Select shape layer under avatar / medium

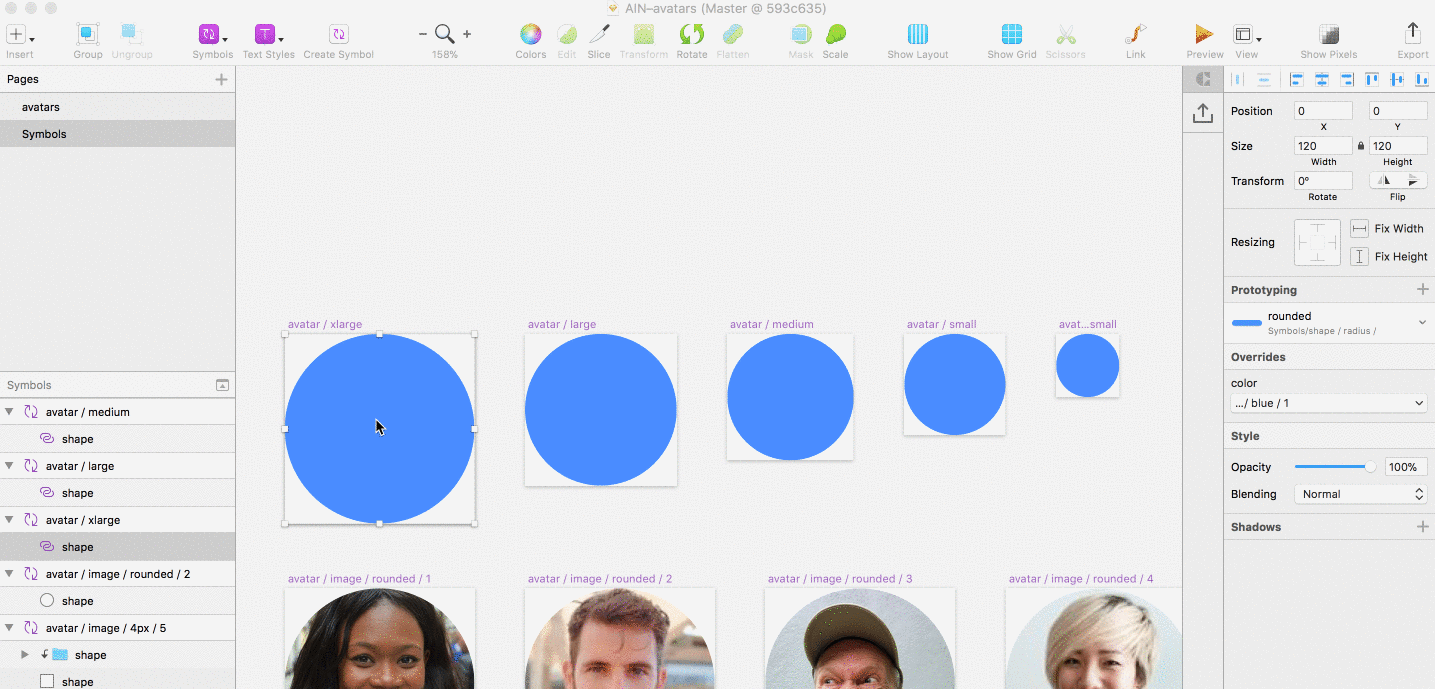118,439
